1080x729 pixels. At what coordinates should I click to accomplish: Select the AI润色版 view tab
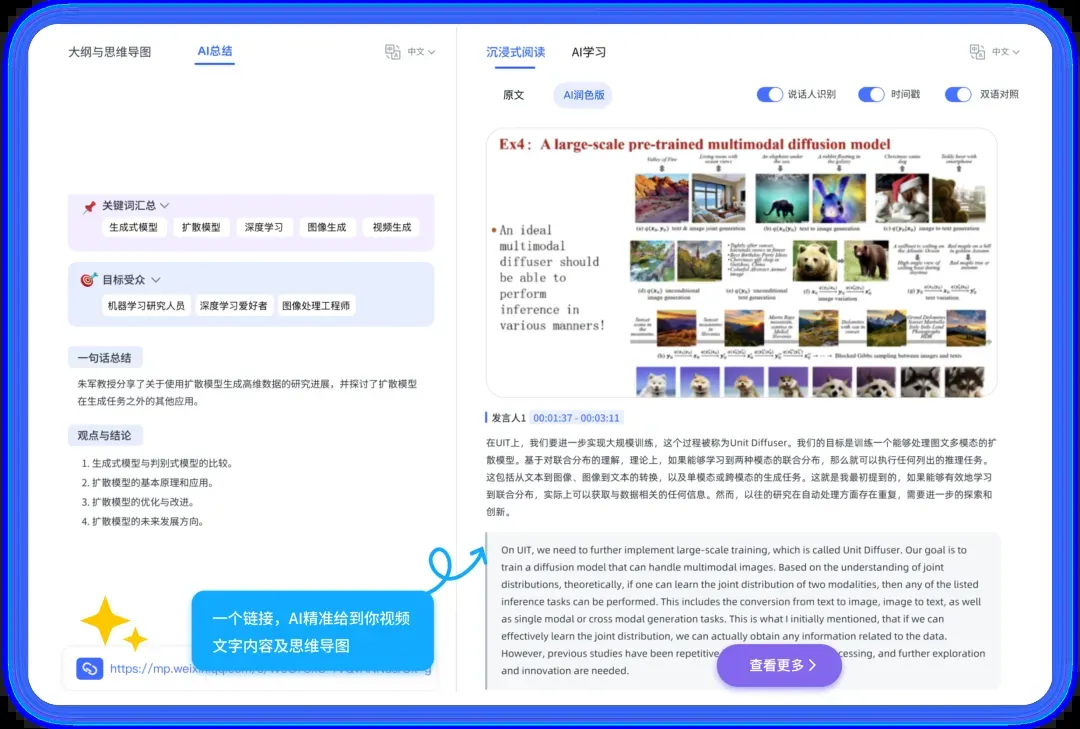point(583,95)
